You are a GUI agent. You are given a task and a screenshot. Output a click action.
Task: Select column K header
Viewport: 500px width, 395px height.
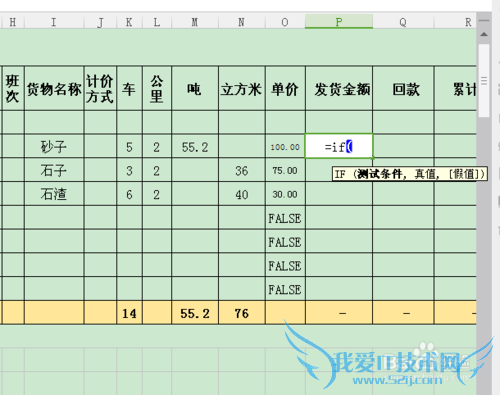[129, 22]
